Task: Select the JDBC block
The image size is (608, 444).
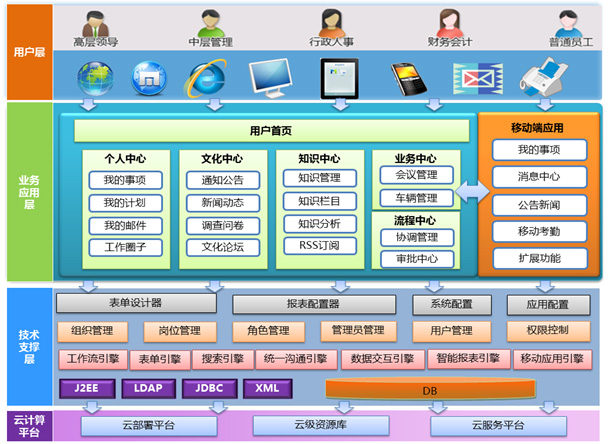Action: pyautogui.click(x=209, y=389)
